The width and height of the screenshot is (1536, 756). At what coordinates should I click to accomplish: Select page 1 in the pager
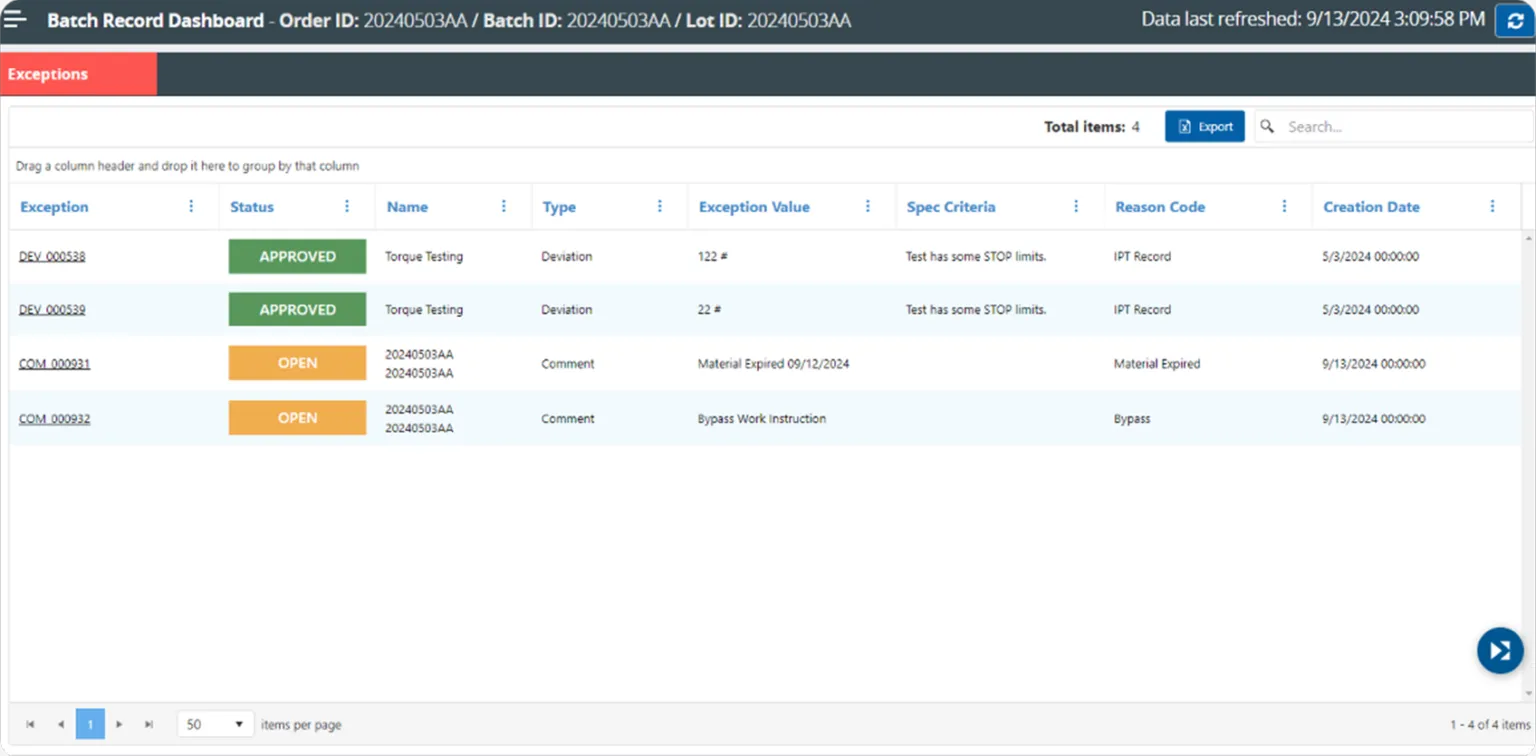(90, 724)
